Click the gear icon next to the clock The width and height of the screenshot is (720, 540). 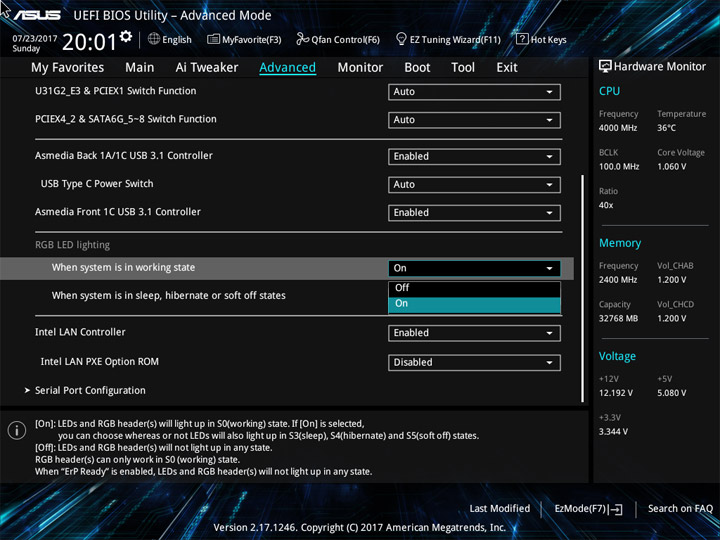[x=126, y=36]
